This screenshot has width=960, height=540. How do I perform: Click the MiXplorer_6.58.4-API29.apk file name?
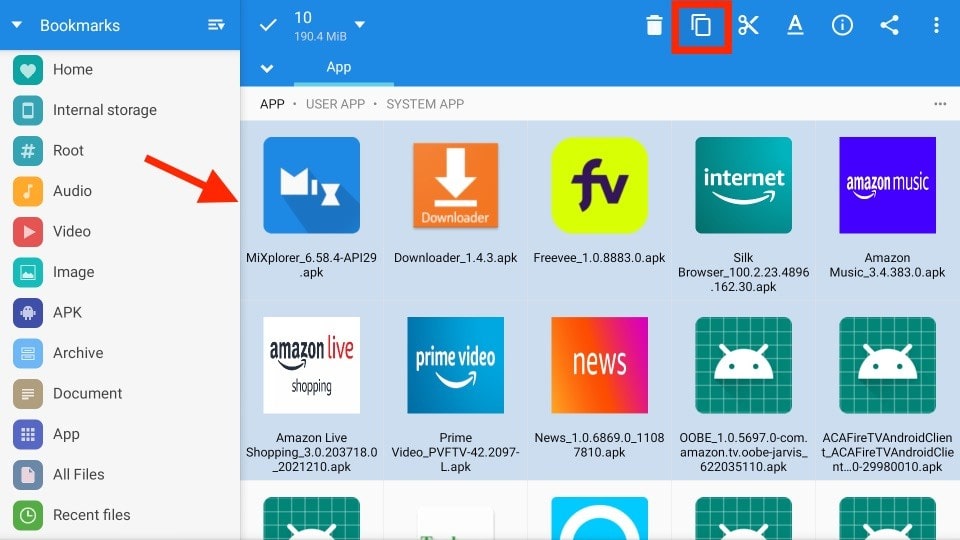point(312,265)
